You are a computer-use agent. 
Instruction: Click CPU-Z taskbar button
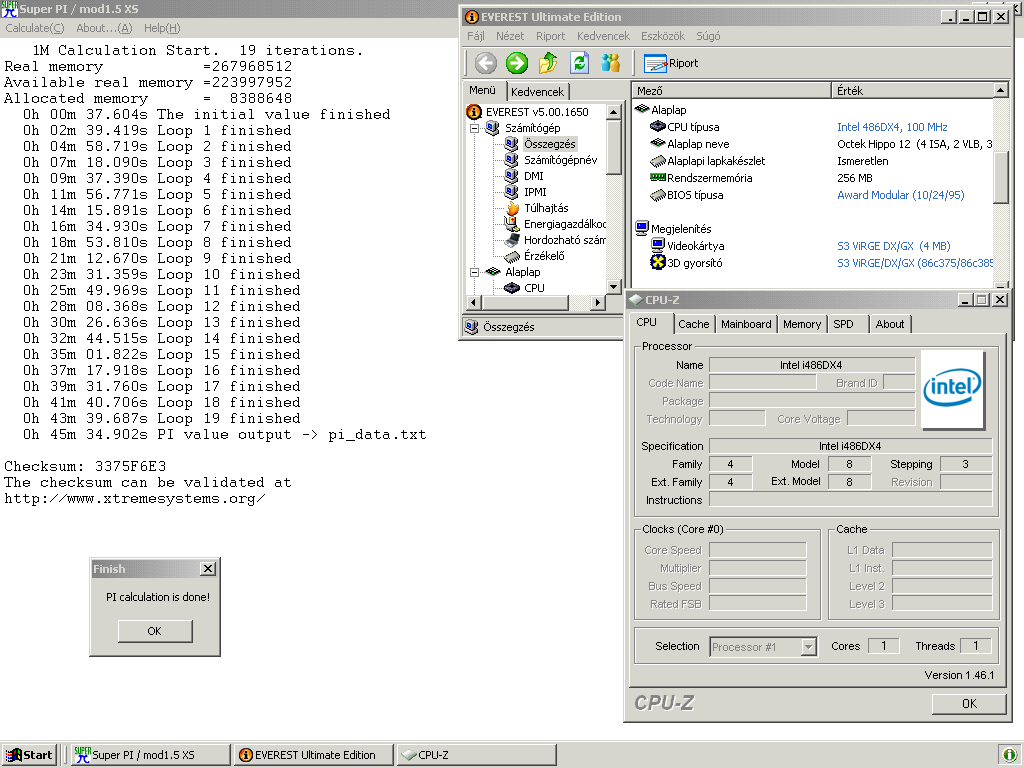pyautogui.click(x=477, y=755)
